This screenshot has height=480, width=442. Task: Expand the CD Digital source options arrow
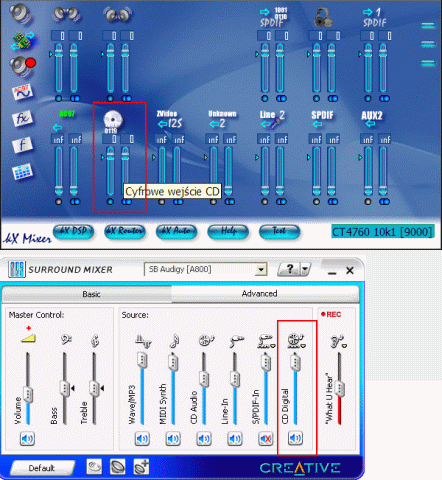[304, 346]
